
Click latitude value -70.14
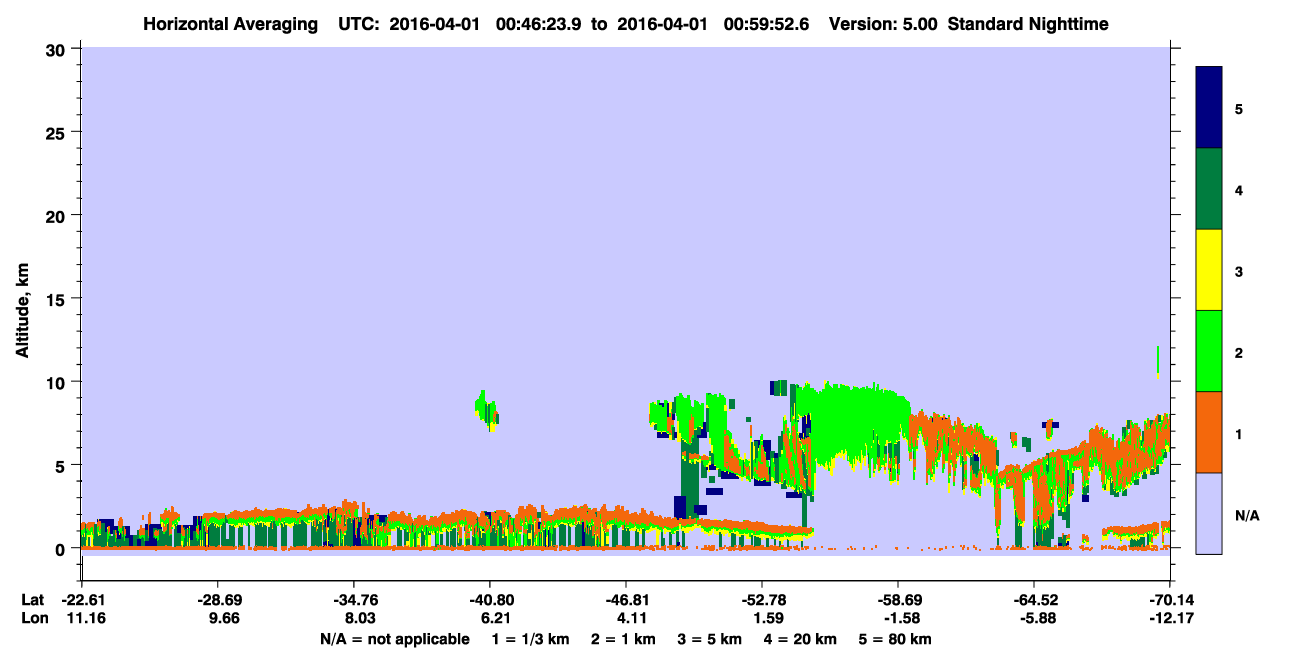(x=1169, y=600)
